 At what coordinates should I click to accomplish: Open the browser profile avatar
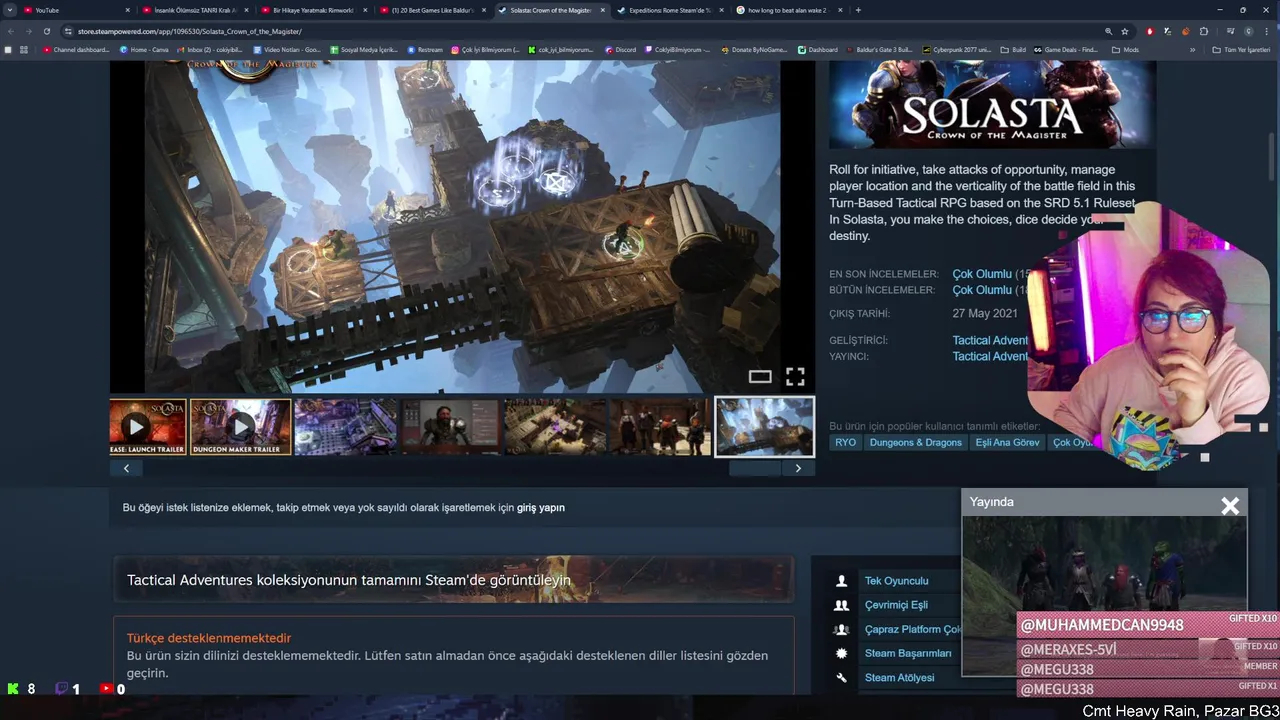click(1248, 31)
